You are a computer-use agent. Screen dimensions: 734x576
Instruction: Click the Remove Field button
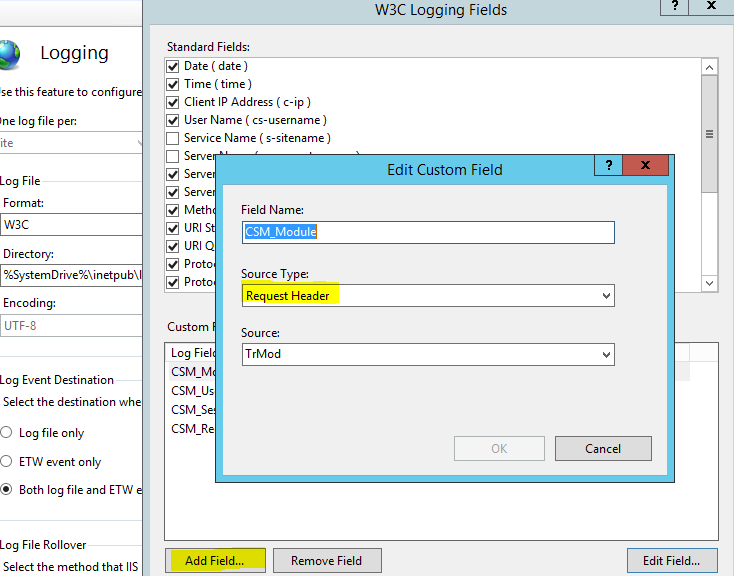click(326, 560)
